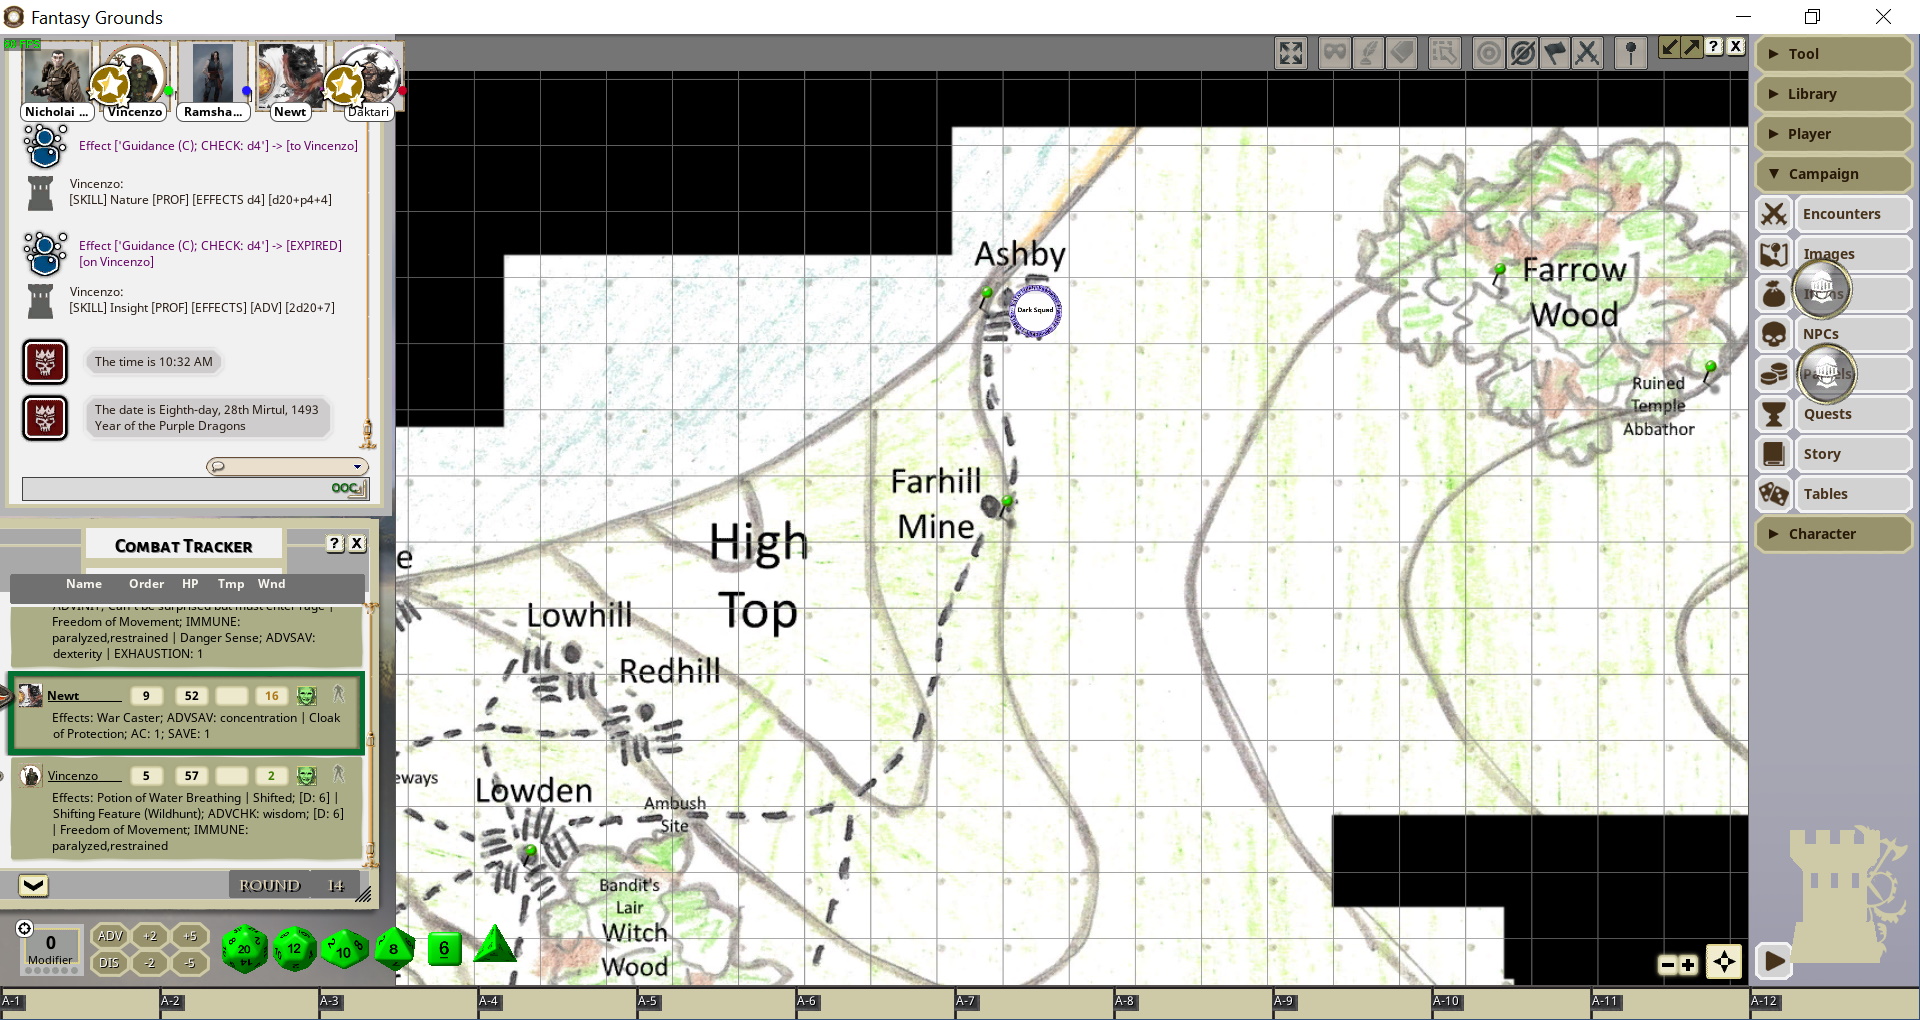
Task: Toggle the DIS disadvantage modifier
Action: point(110,963)
